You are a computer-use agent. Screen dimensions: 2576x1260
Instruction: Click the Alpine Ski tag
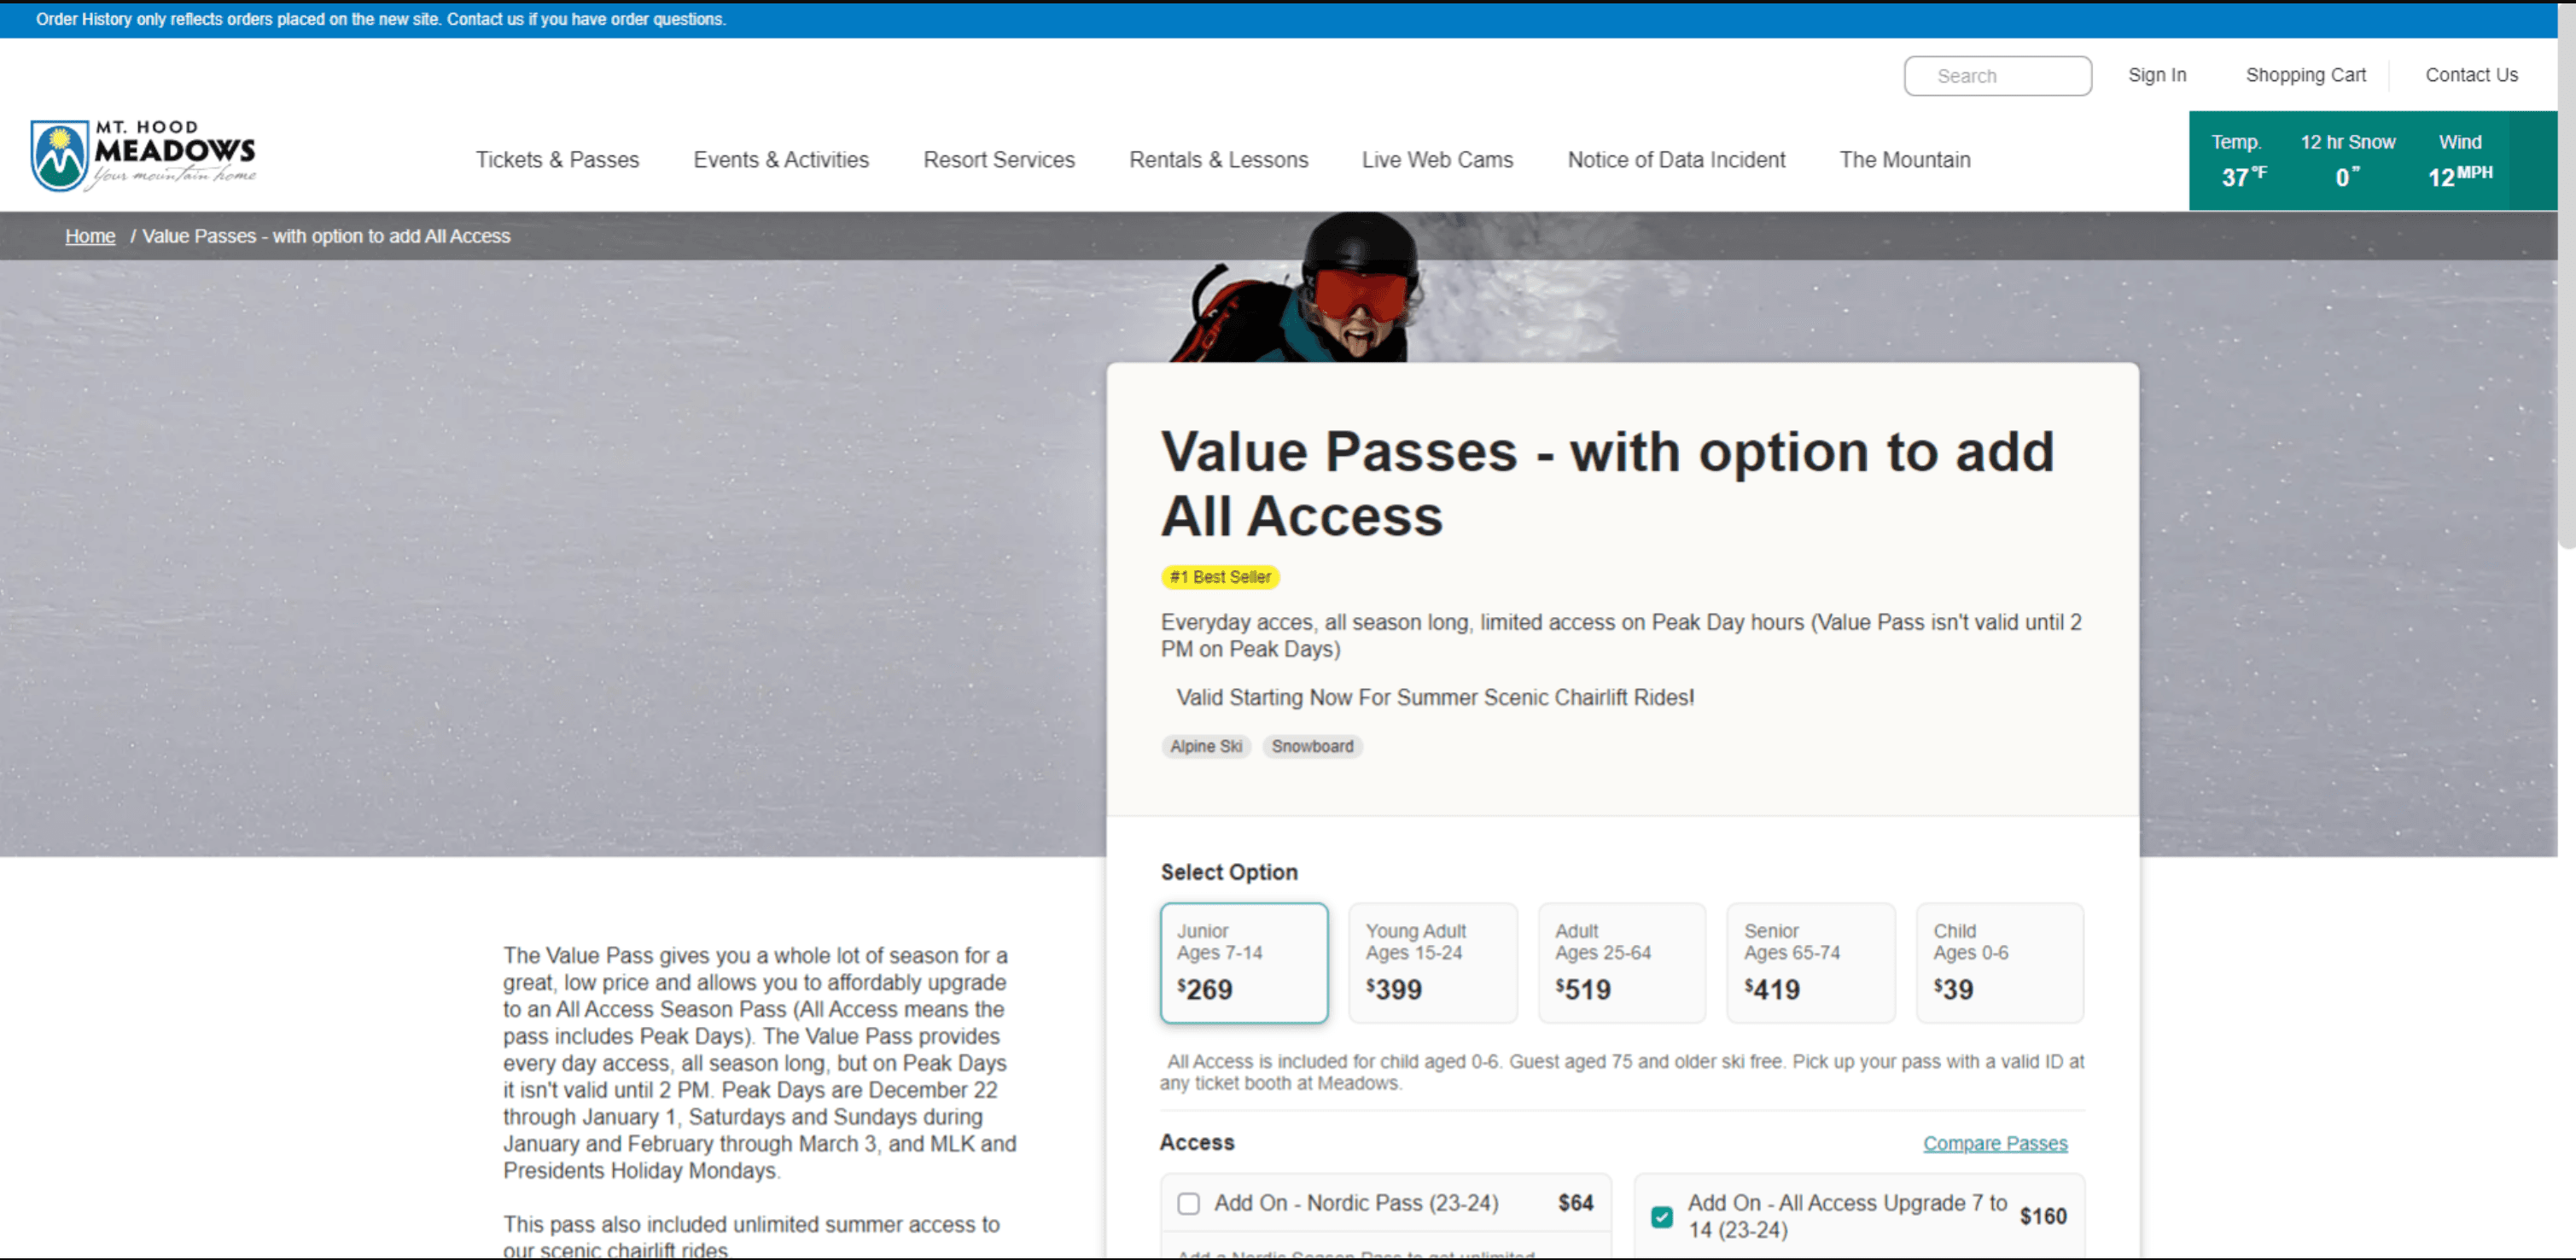click(x=1206, y=747)
